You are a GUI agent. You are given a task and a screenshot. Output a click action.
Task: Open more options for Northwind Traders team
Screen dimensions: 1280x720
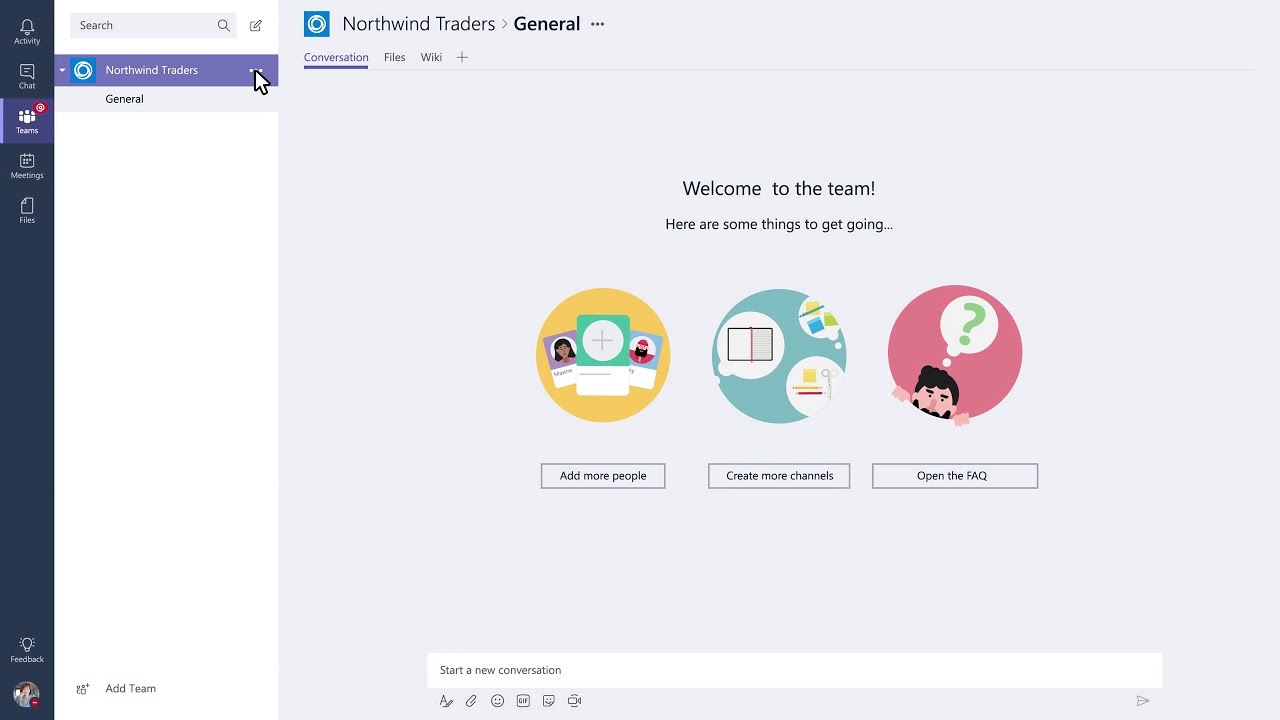coord(256,70)
